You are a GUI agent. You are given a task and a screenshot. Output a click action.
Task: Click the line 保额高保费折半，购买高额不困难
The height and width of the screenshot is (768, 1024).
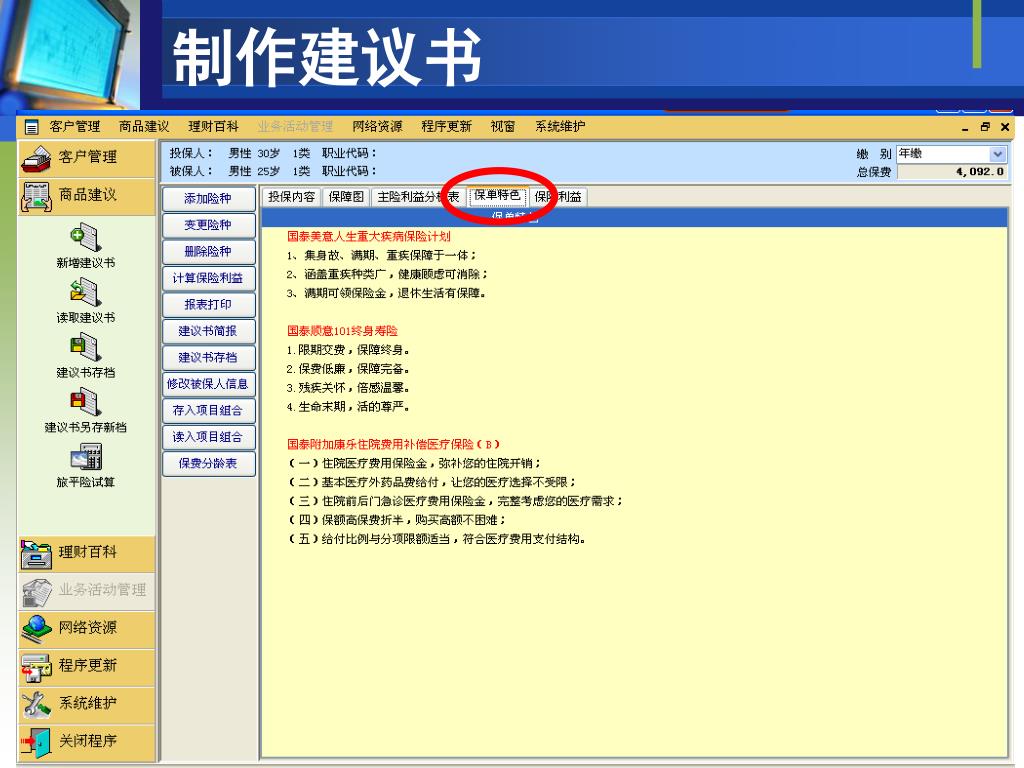(x=397, y=520)
